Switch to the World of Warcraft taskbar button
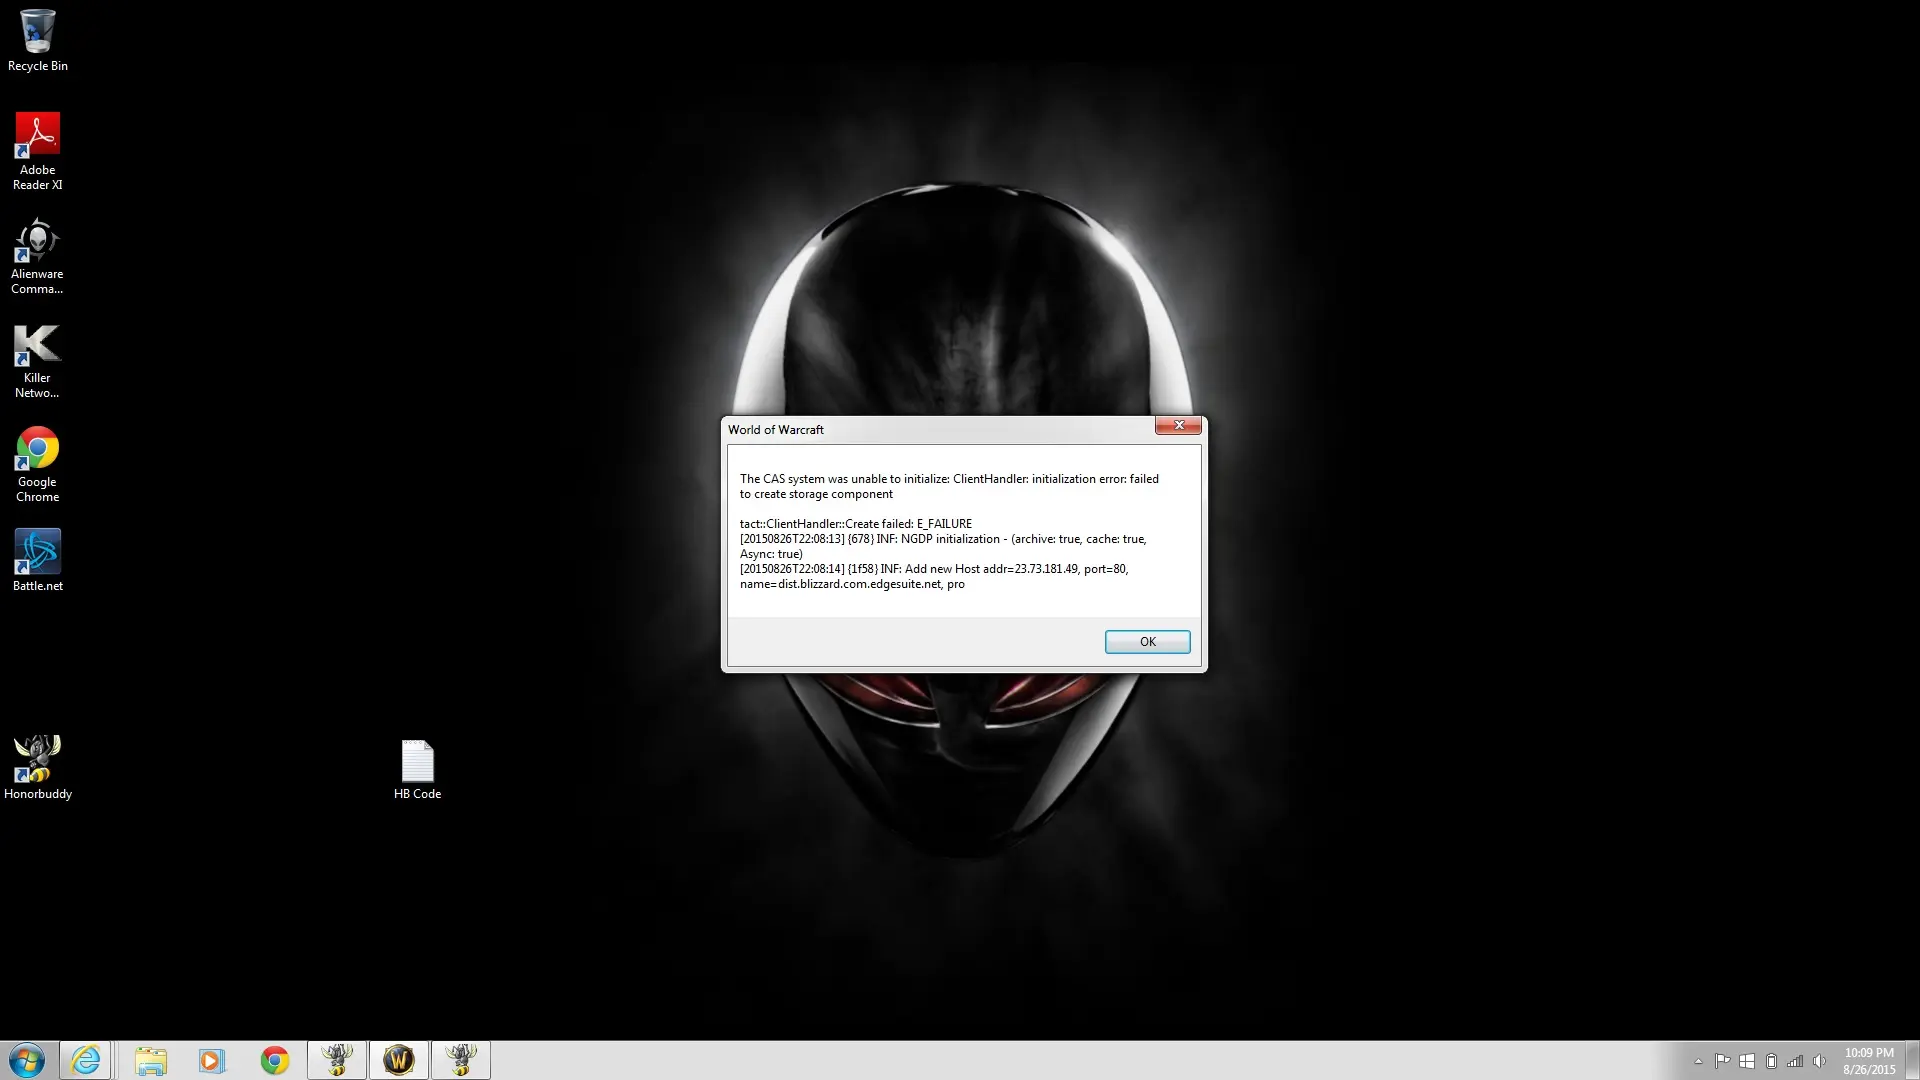This screenshot has width=1920, height=1080. pos(399,1060)
